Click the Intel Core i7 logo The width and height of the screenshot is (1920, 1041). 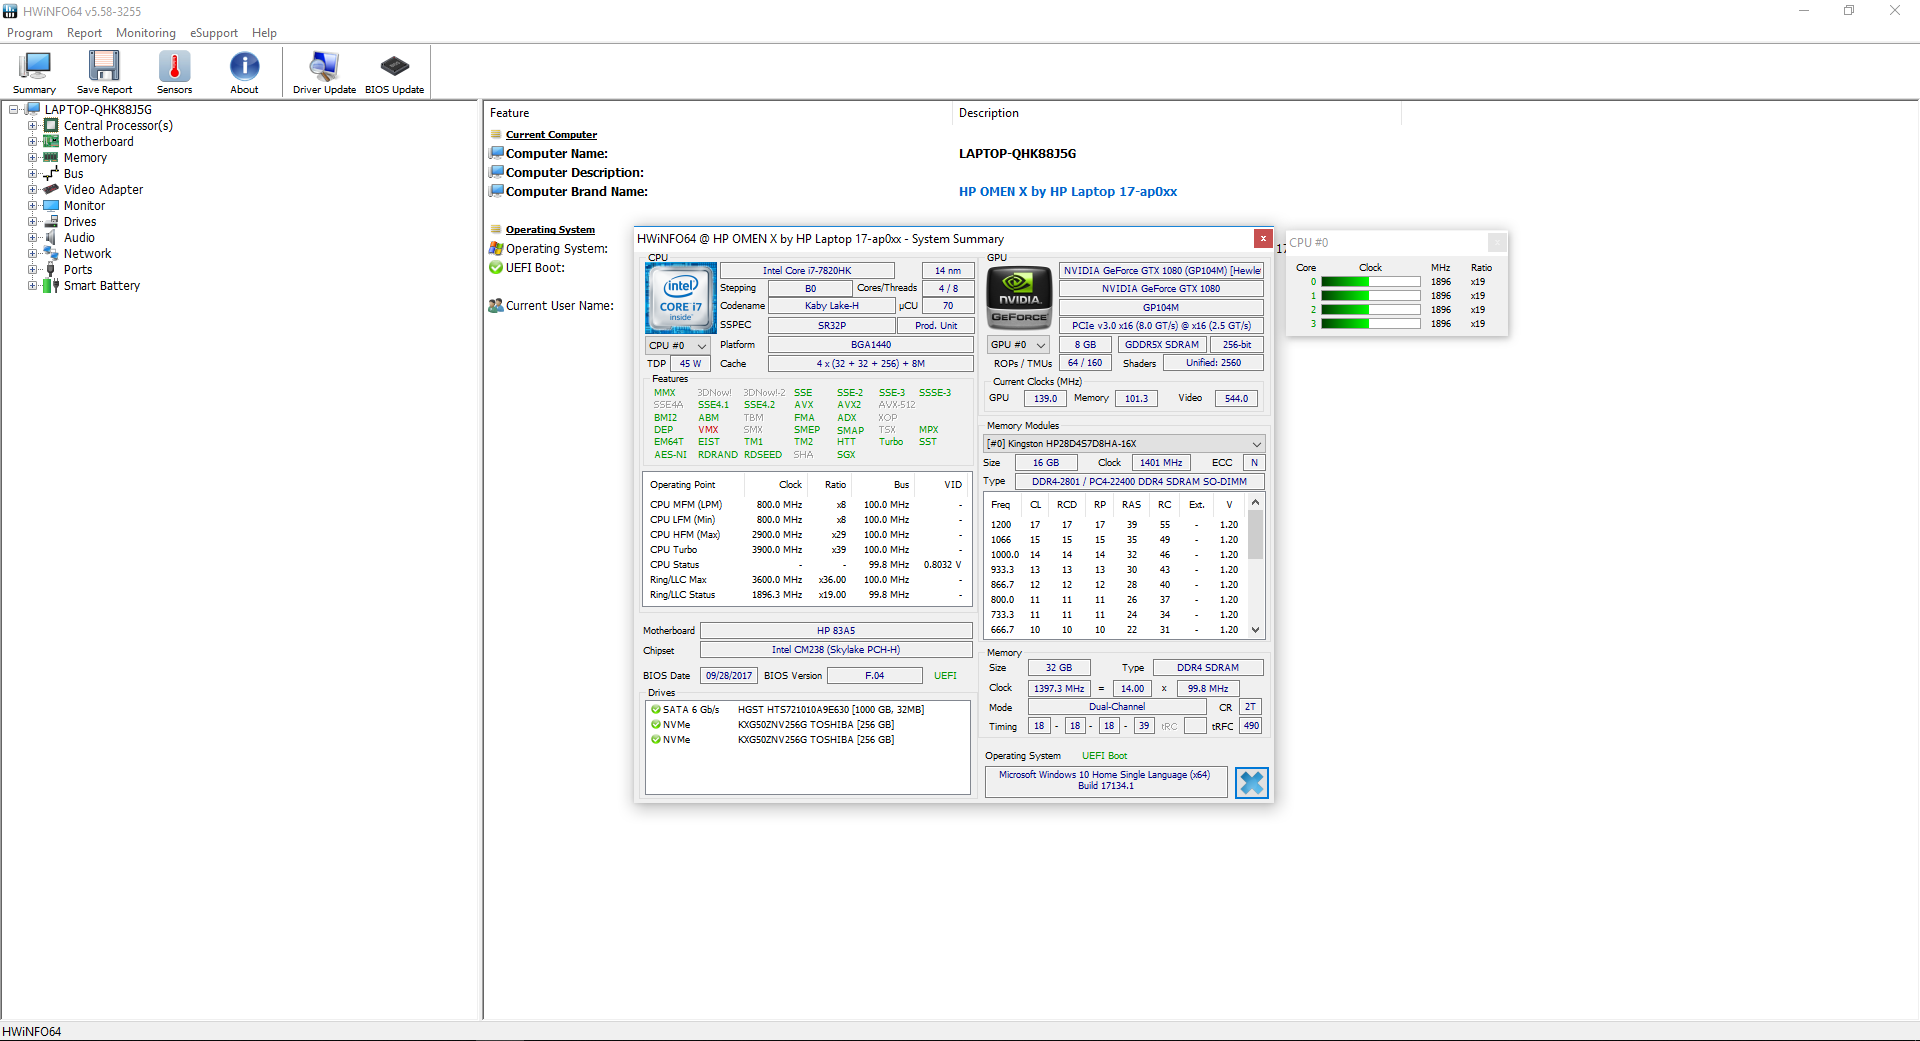(x=681, y=298)
